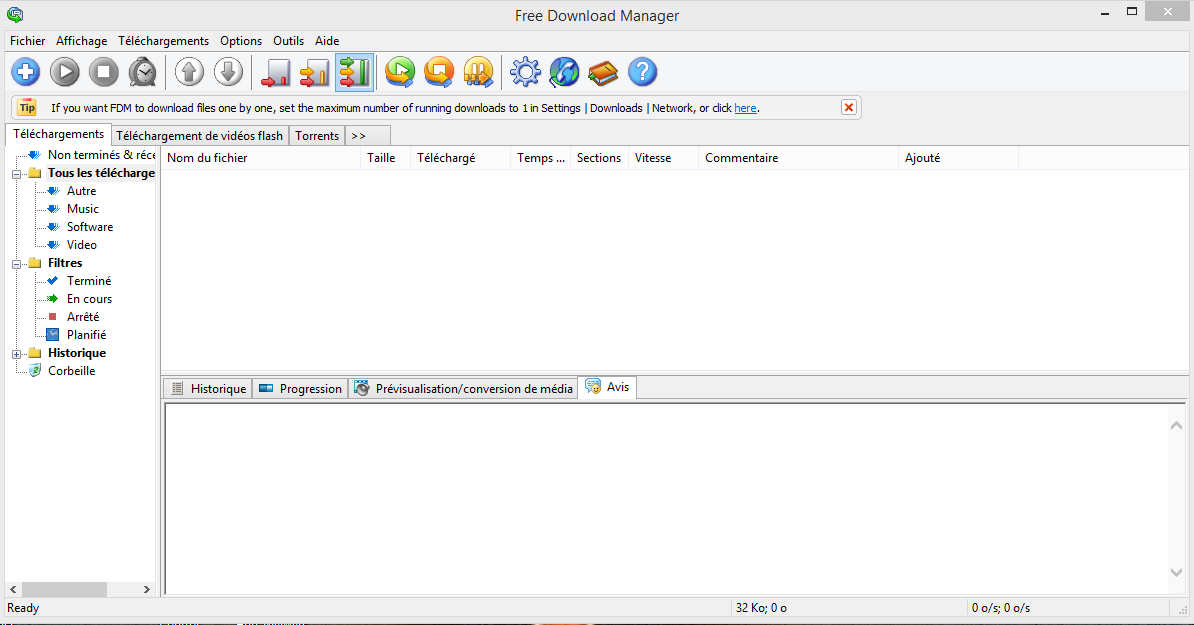The image size is (1194, 625).
Task: Select the Arrêté filter
Action: pyautogui.click(x=83, y=317)
